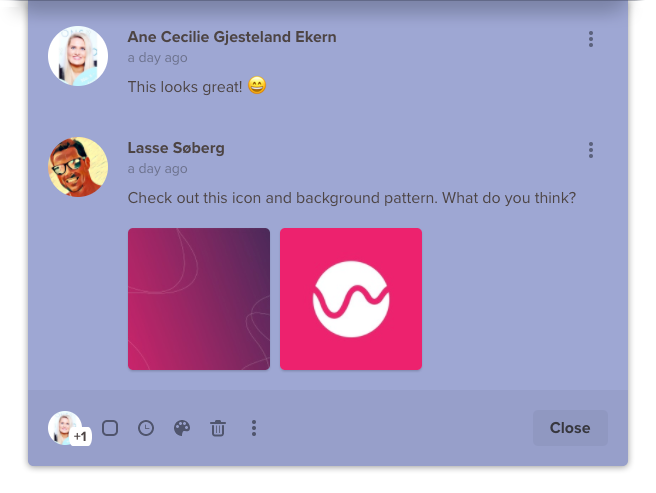Open options menu for Lasse Søberg's comment
The image size is (656, 493).
click(591, 150)
